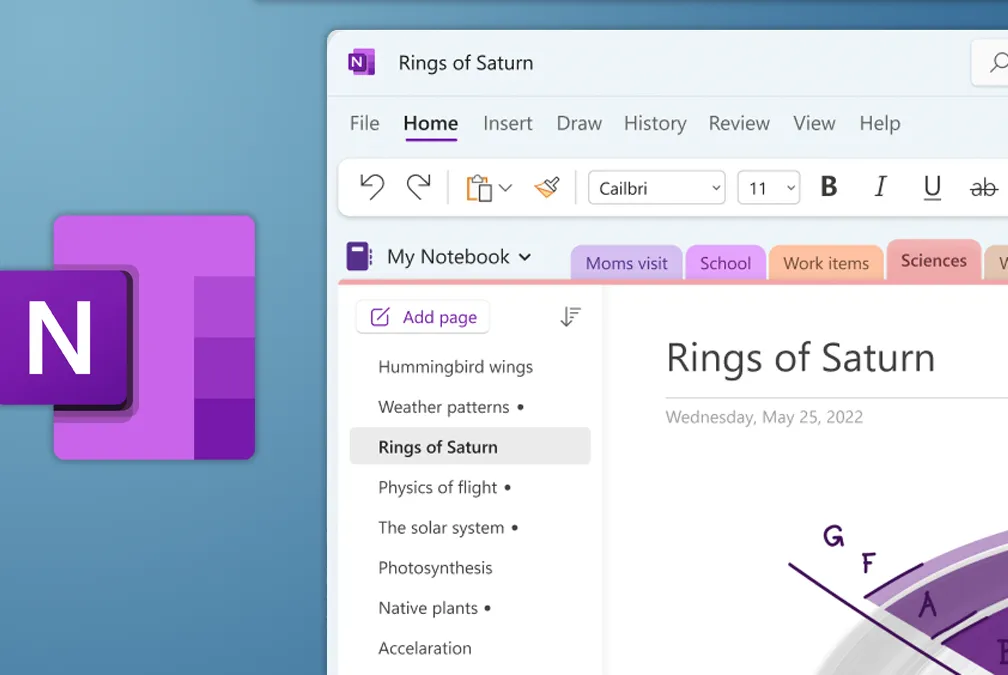This screenshot has height=675, width=1008.
Task: Click the Rings of Saturn page title
Action: click(800, 357)
